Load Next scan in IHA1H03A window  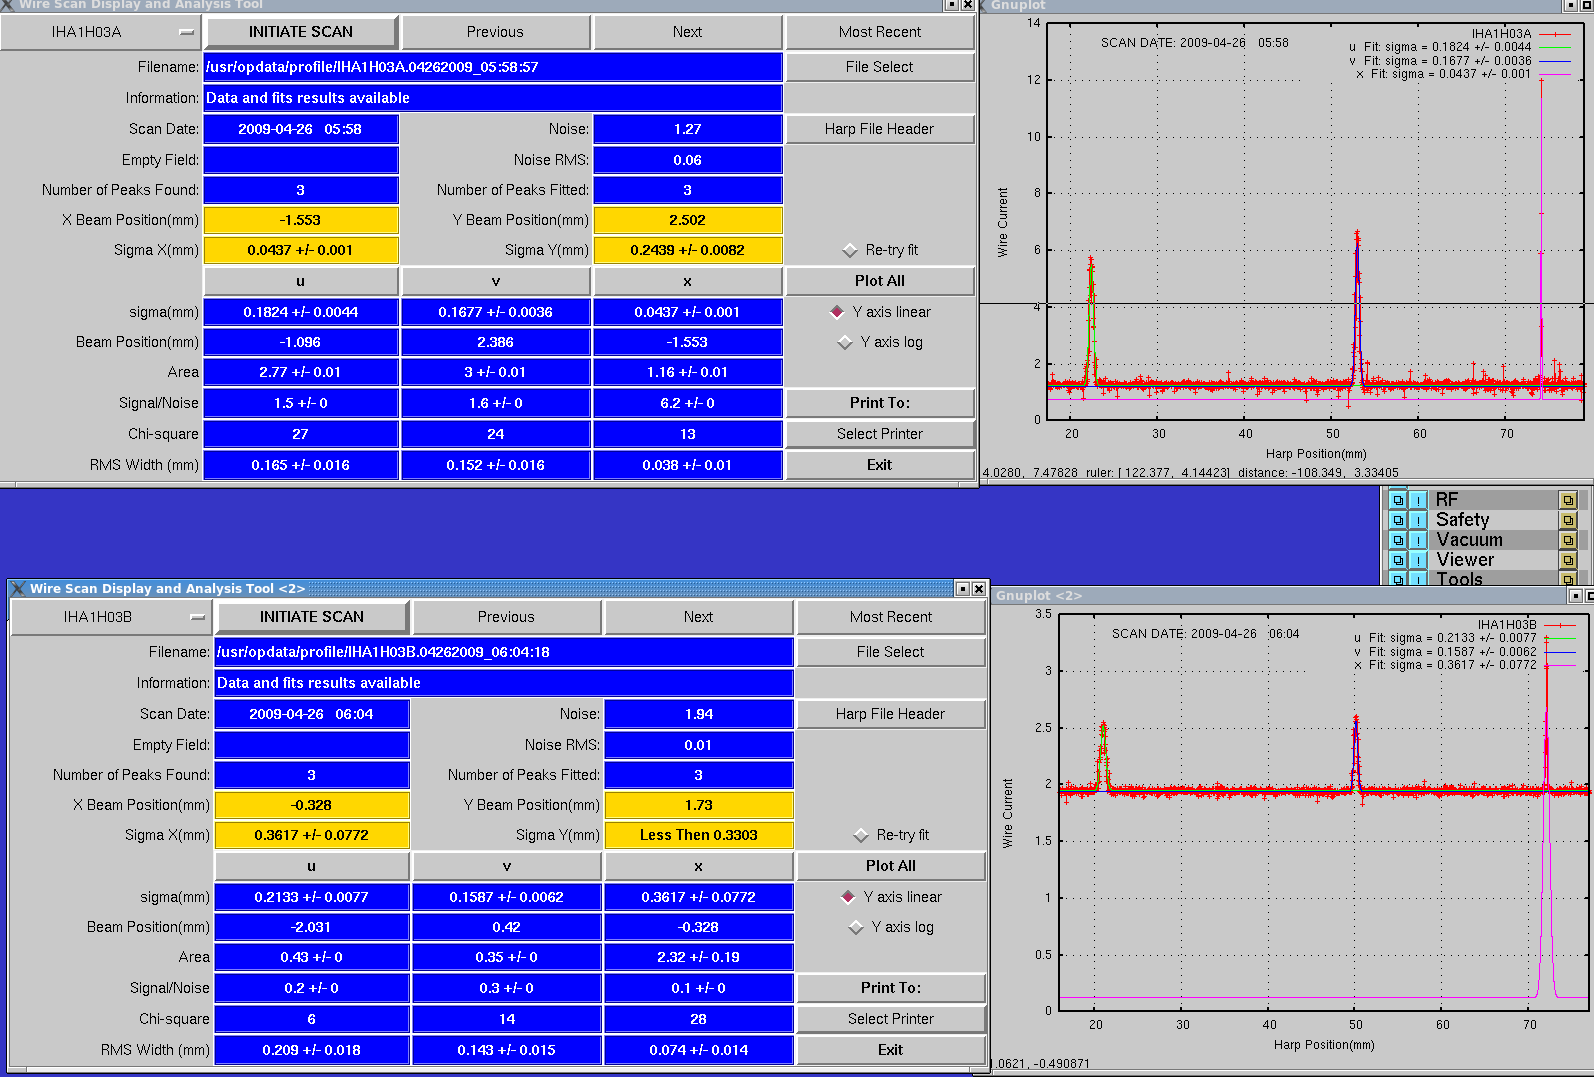pos(687,32)
